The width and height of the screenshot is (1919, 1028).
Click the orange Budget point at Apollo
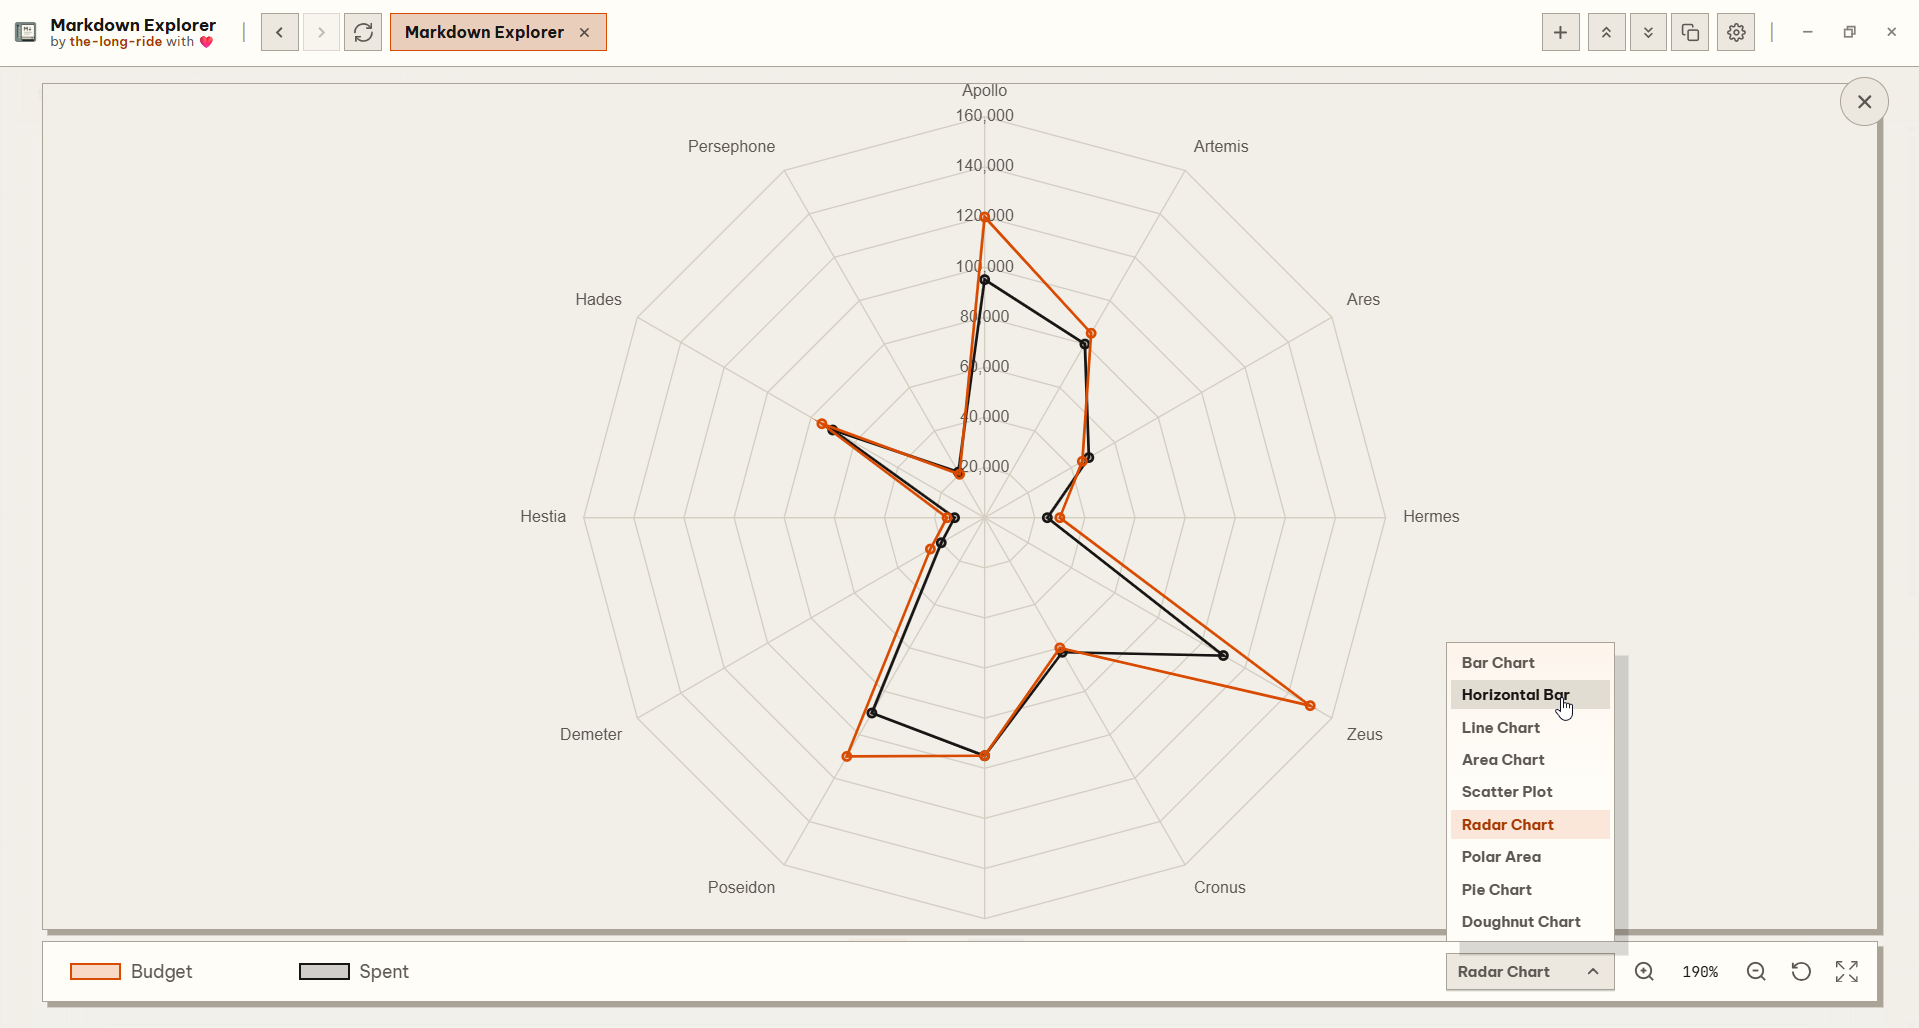(984, 217)
